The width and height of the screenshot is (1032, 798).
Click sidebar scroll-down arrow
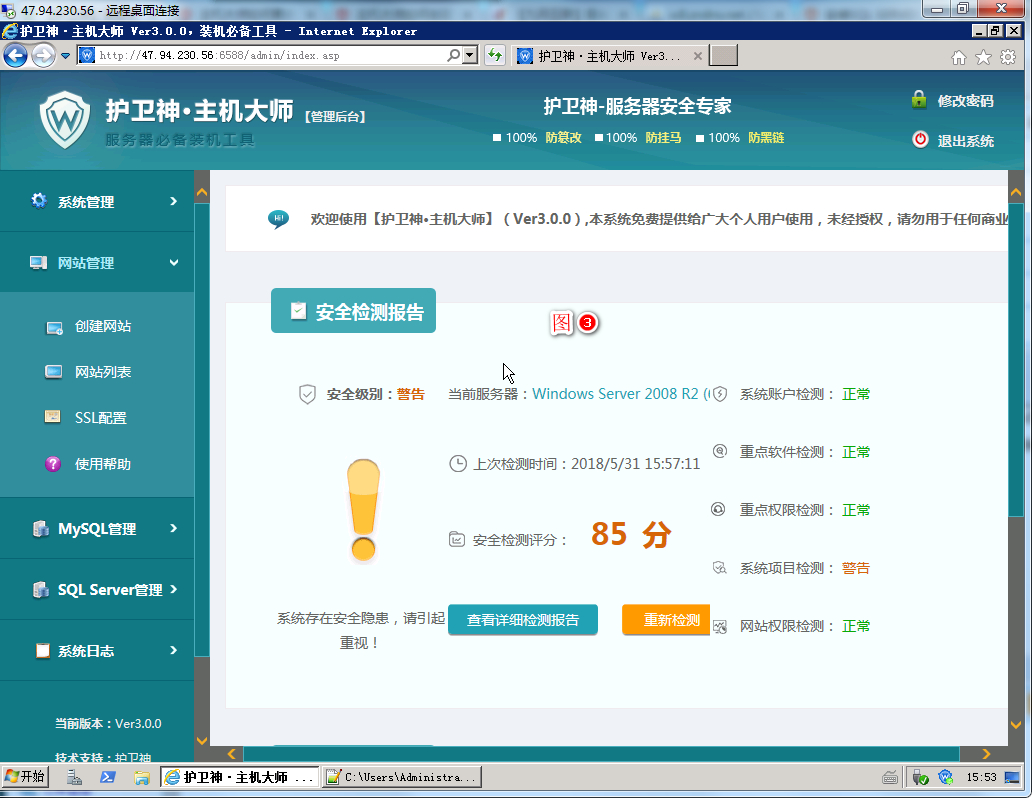202,741
